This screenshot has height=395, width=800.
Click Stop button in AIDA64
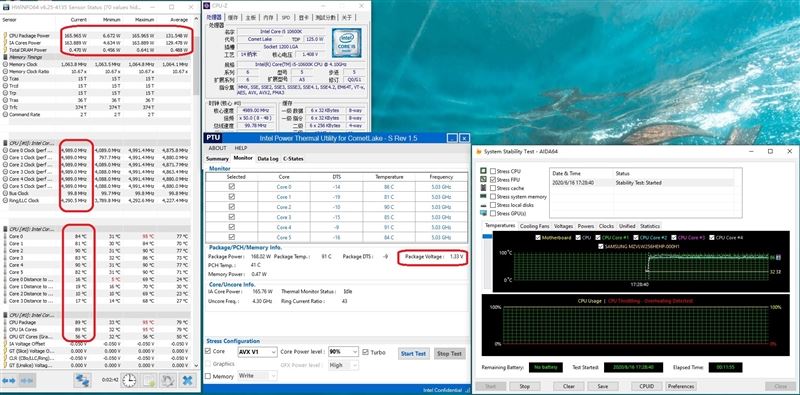point(524,386)
